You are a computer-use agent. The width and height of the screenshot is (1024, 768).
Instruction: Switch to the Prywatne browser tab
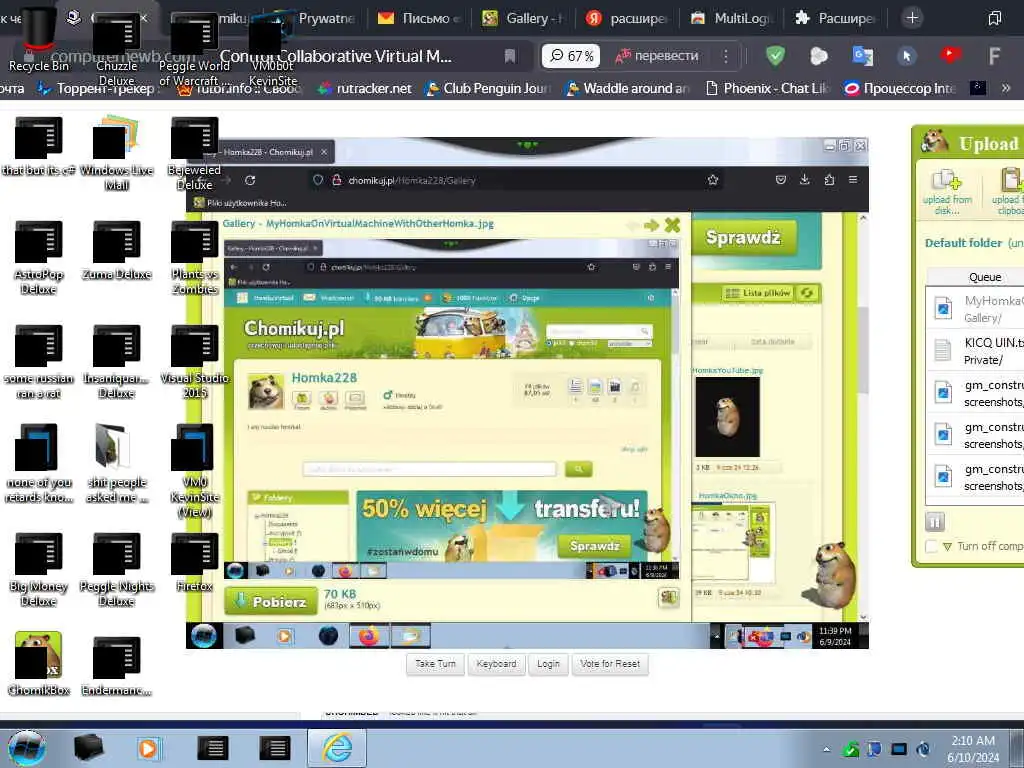point(316,18)
